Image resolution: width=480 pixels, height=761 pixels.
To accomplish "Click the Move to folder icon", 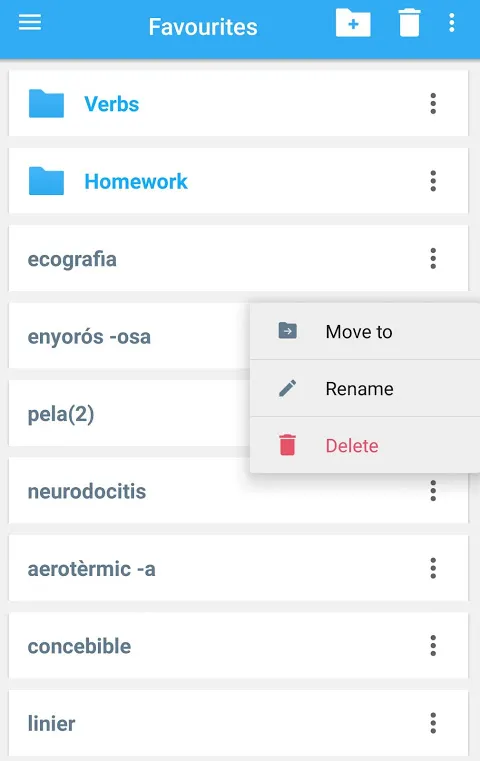I will [x=287, y=331].
